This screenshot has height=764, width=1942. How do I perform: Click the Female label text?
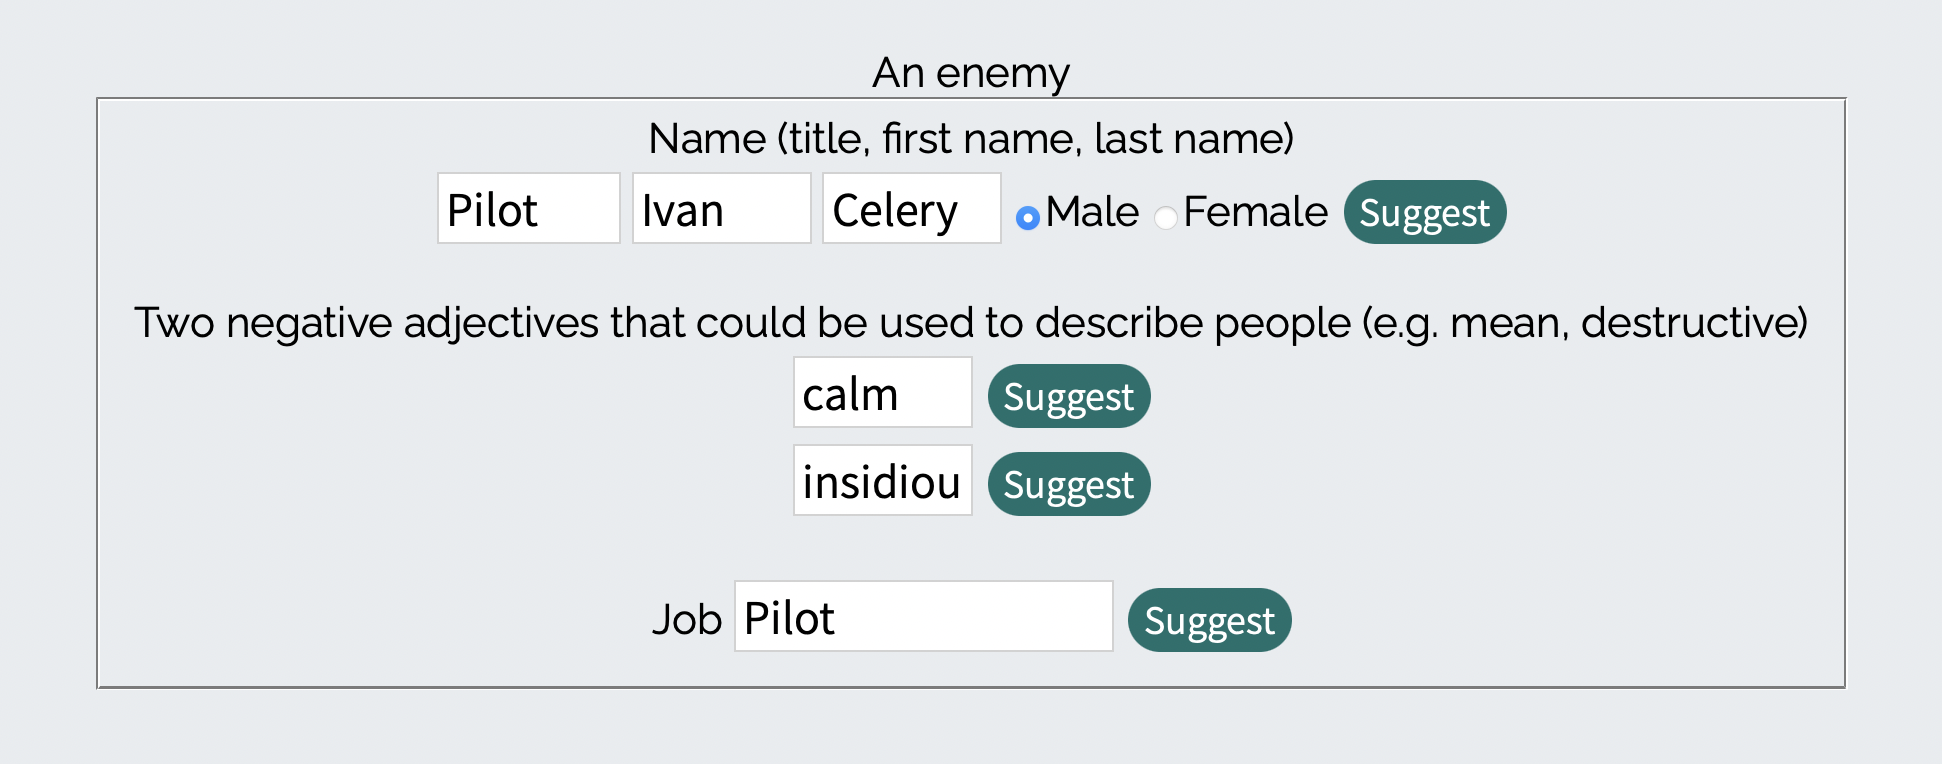[x=1255, y=212]
